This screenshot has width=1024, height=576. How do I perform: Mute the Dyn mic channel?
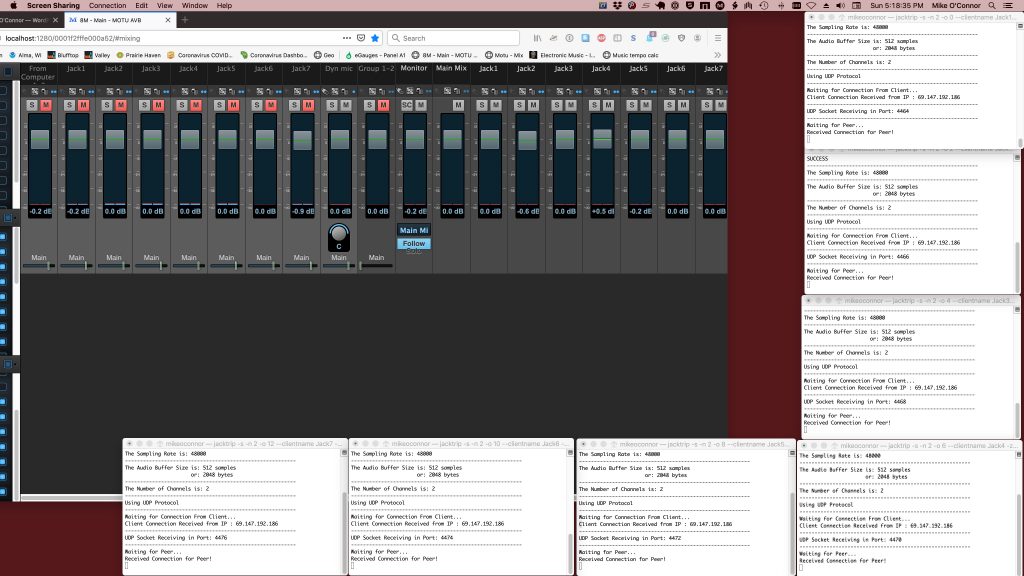[x=346, y=105]
